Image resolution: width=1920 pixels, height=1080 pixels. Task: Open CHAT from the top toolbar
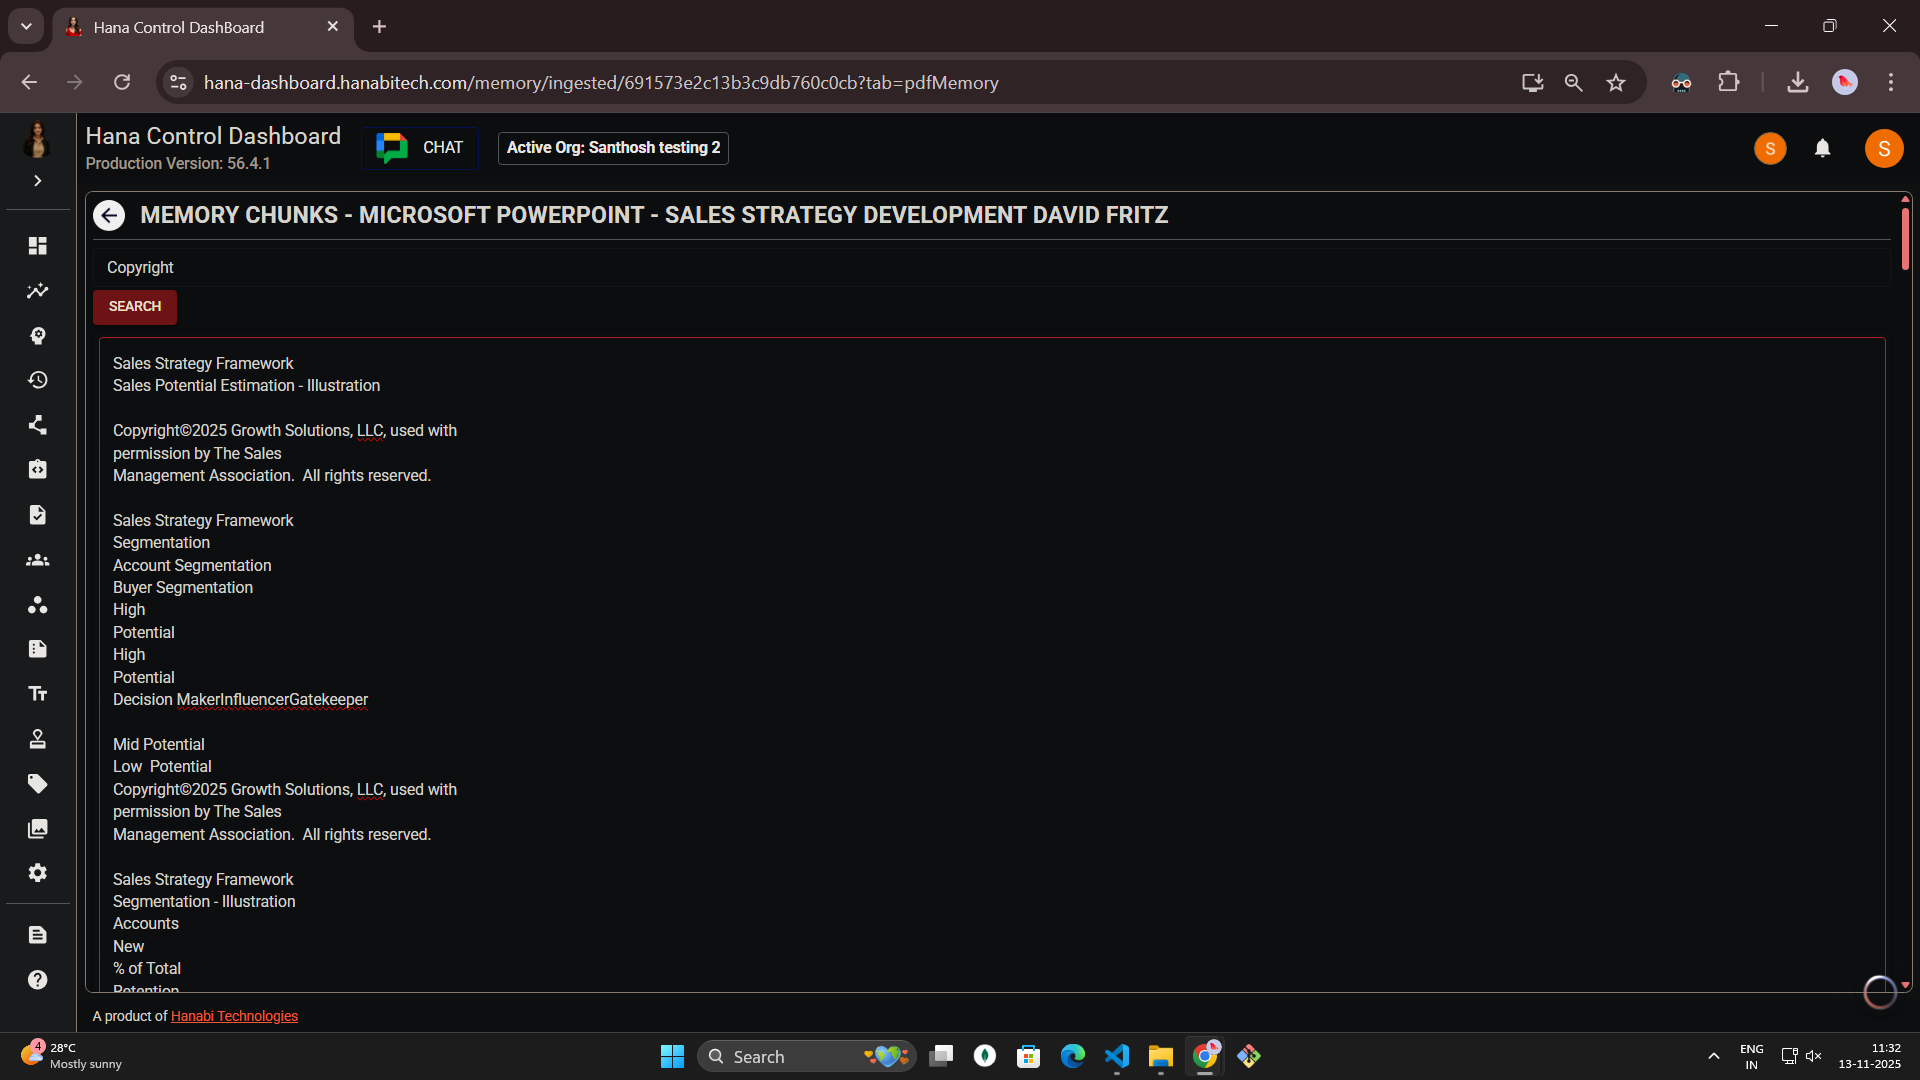pos(420,148)
